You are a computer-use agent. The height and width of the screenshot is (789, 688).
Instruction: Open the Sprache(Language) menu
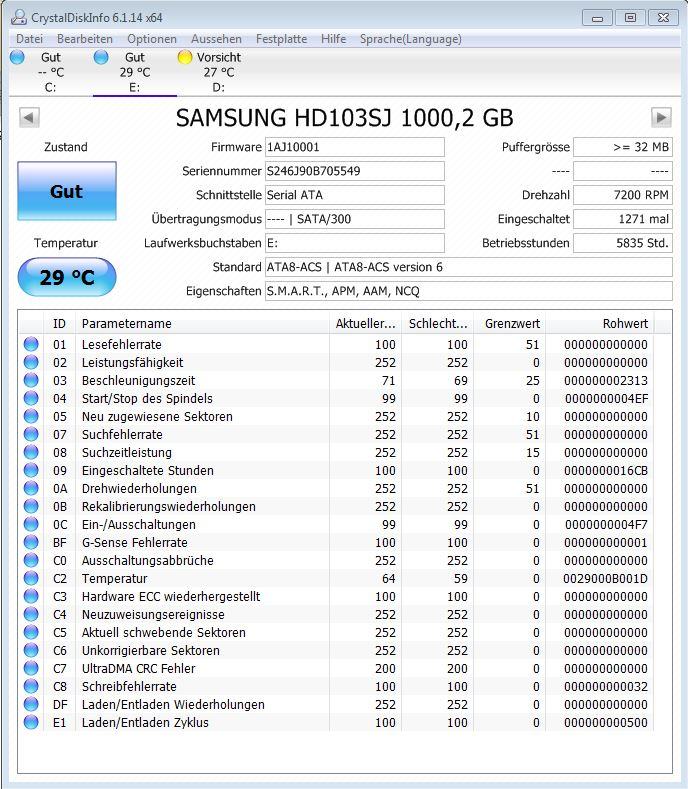(x=411, y=39)
